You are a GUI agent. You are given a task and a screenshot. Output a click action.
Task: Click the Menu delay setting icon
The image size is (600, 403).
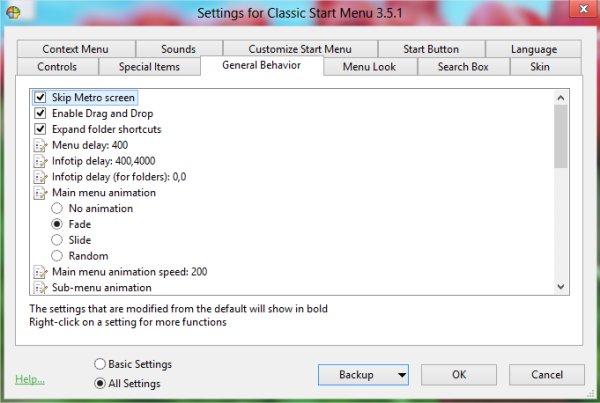(x=40, y=145)
